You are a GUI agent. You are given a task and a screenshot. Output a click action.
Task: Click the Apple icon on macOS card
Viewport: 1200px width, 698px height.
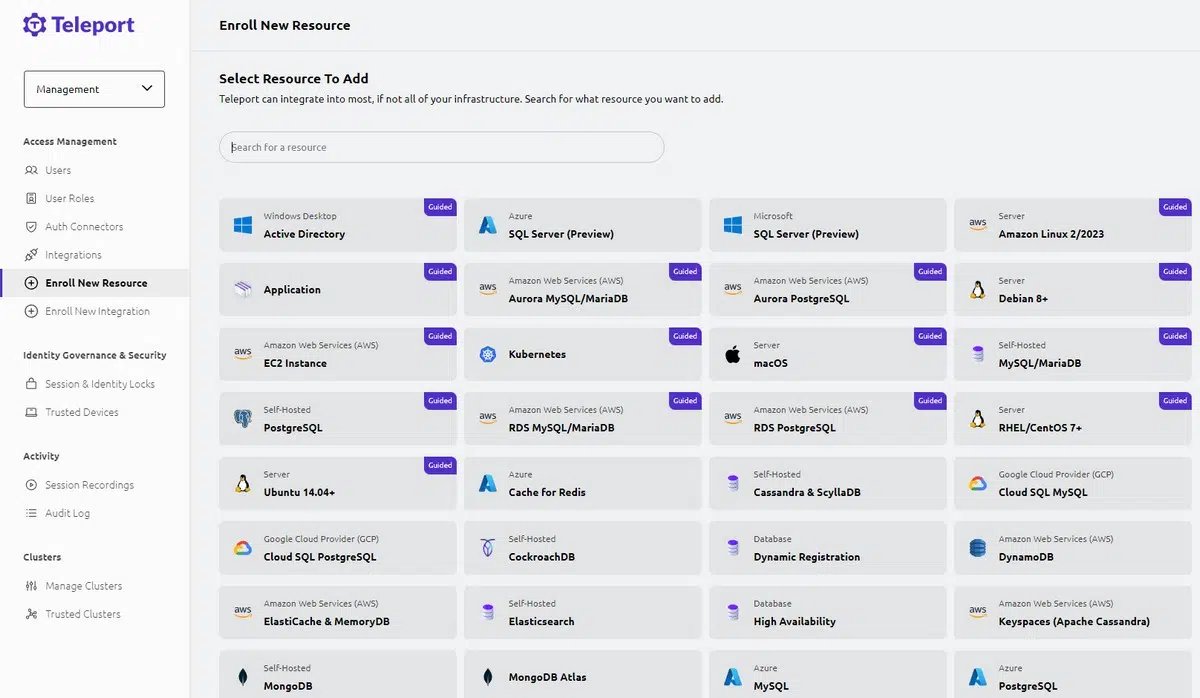732,354
